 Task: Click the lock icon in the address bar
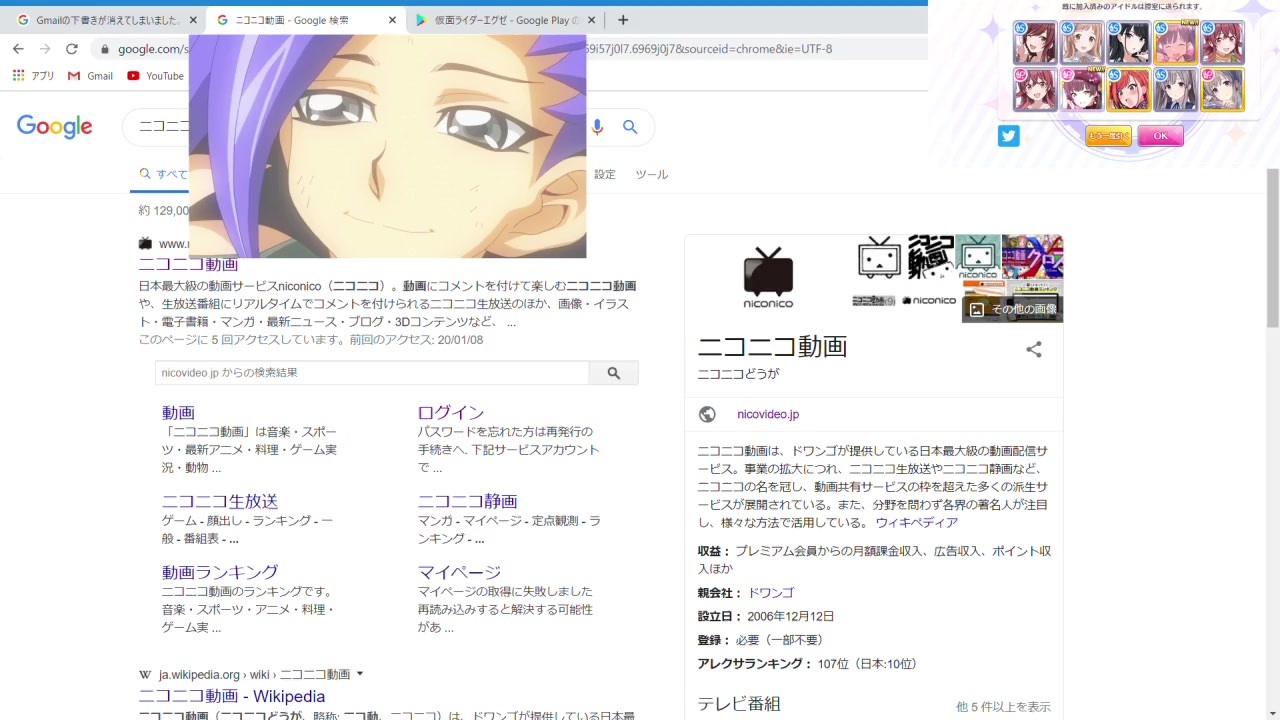pyautogui.click(x=104, y=49)
